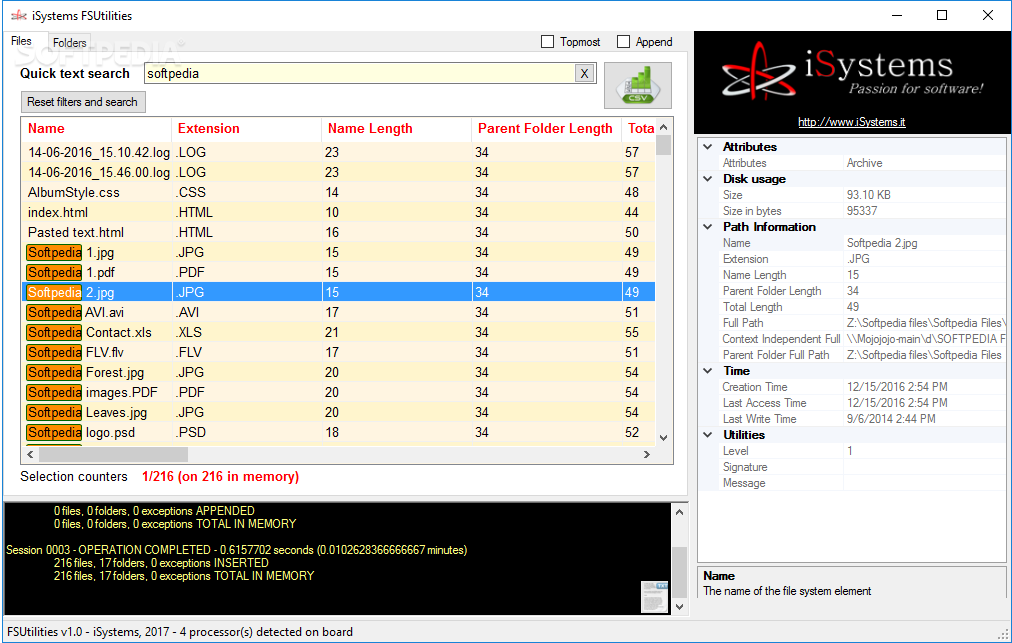The image size is (1012, 643).
Task: Click the iSystems logo banner
Action: click(x=852, y=83)
